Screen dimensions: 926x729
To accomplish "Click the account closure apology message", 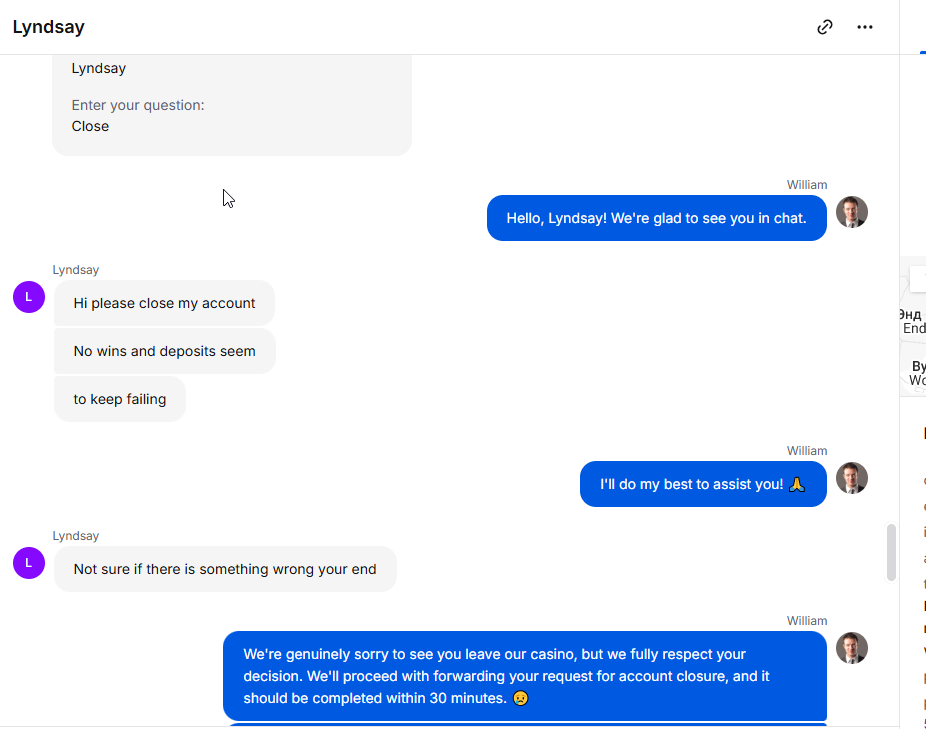I will 525,676.
